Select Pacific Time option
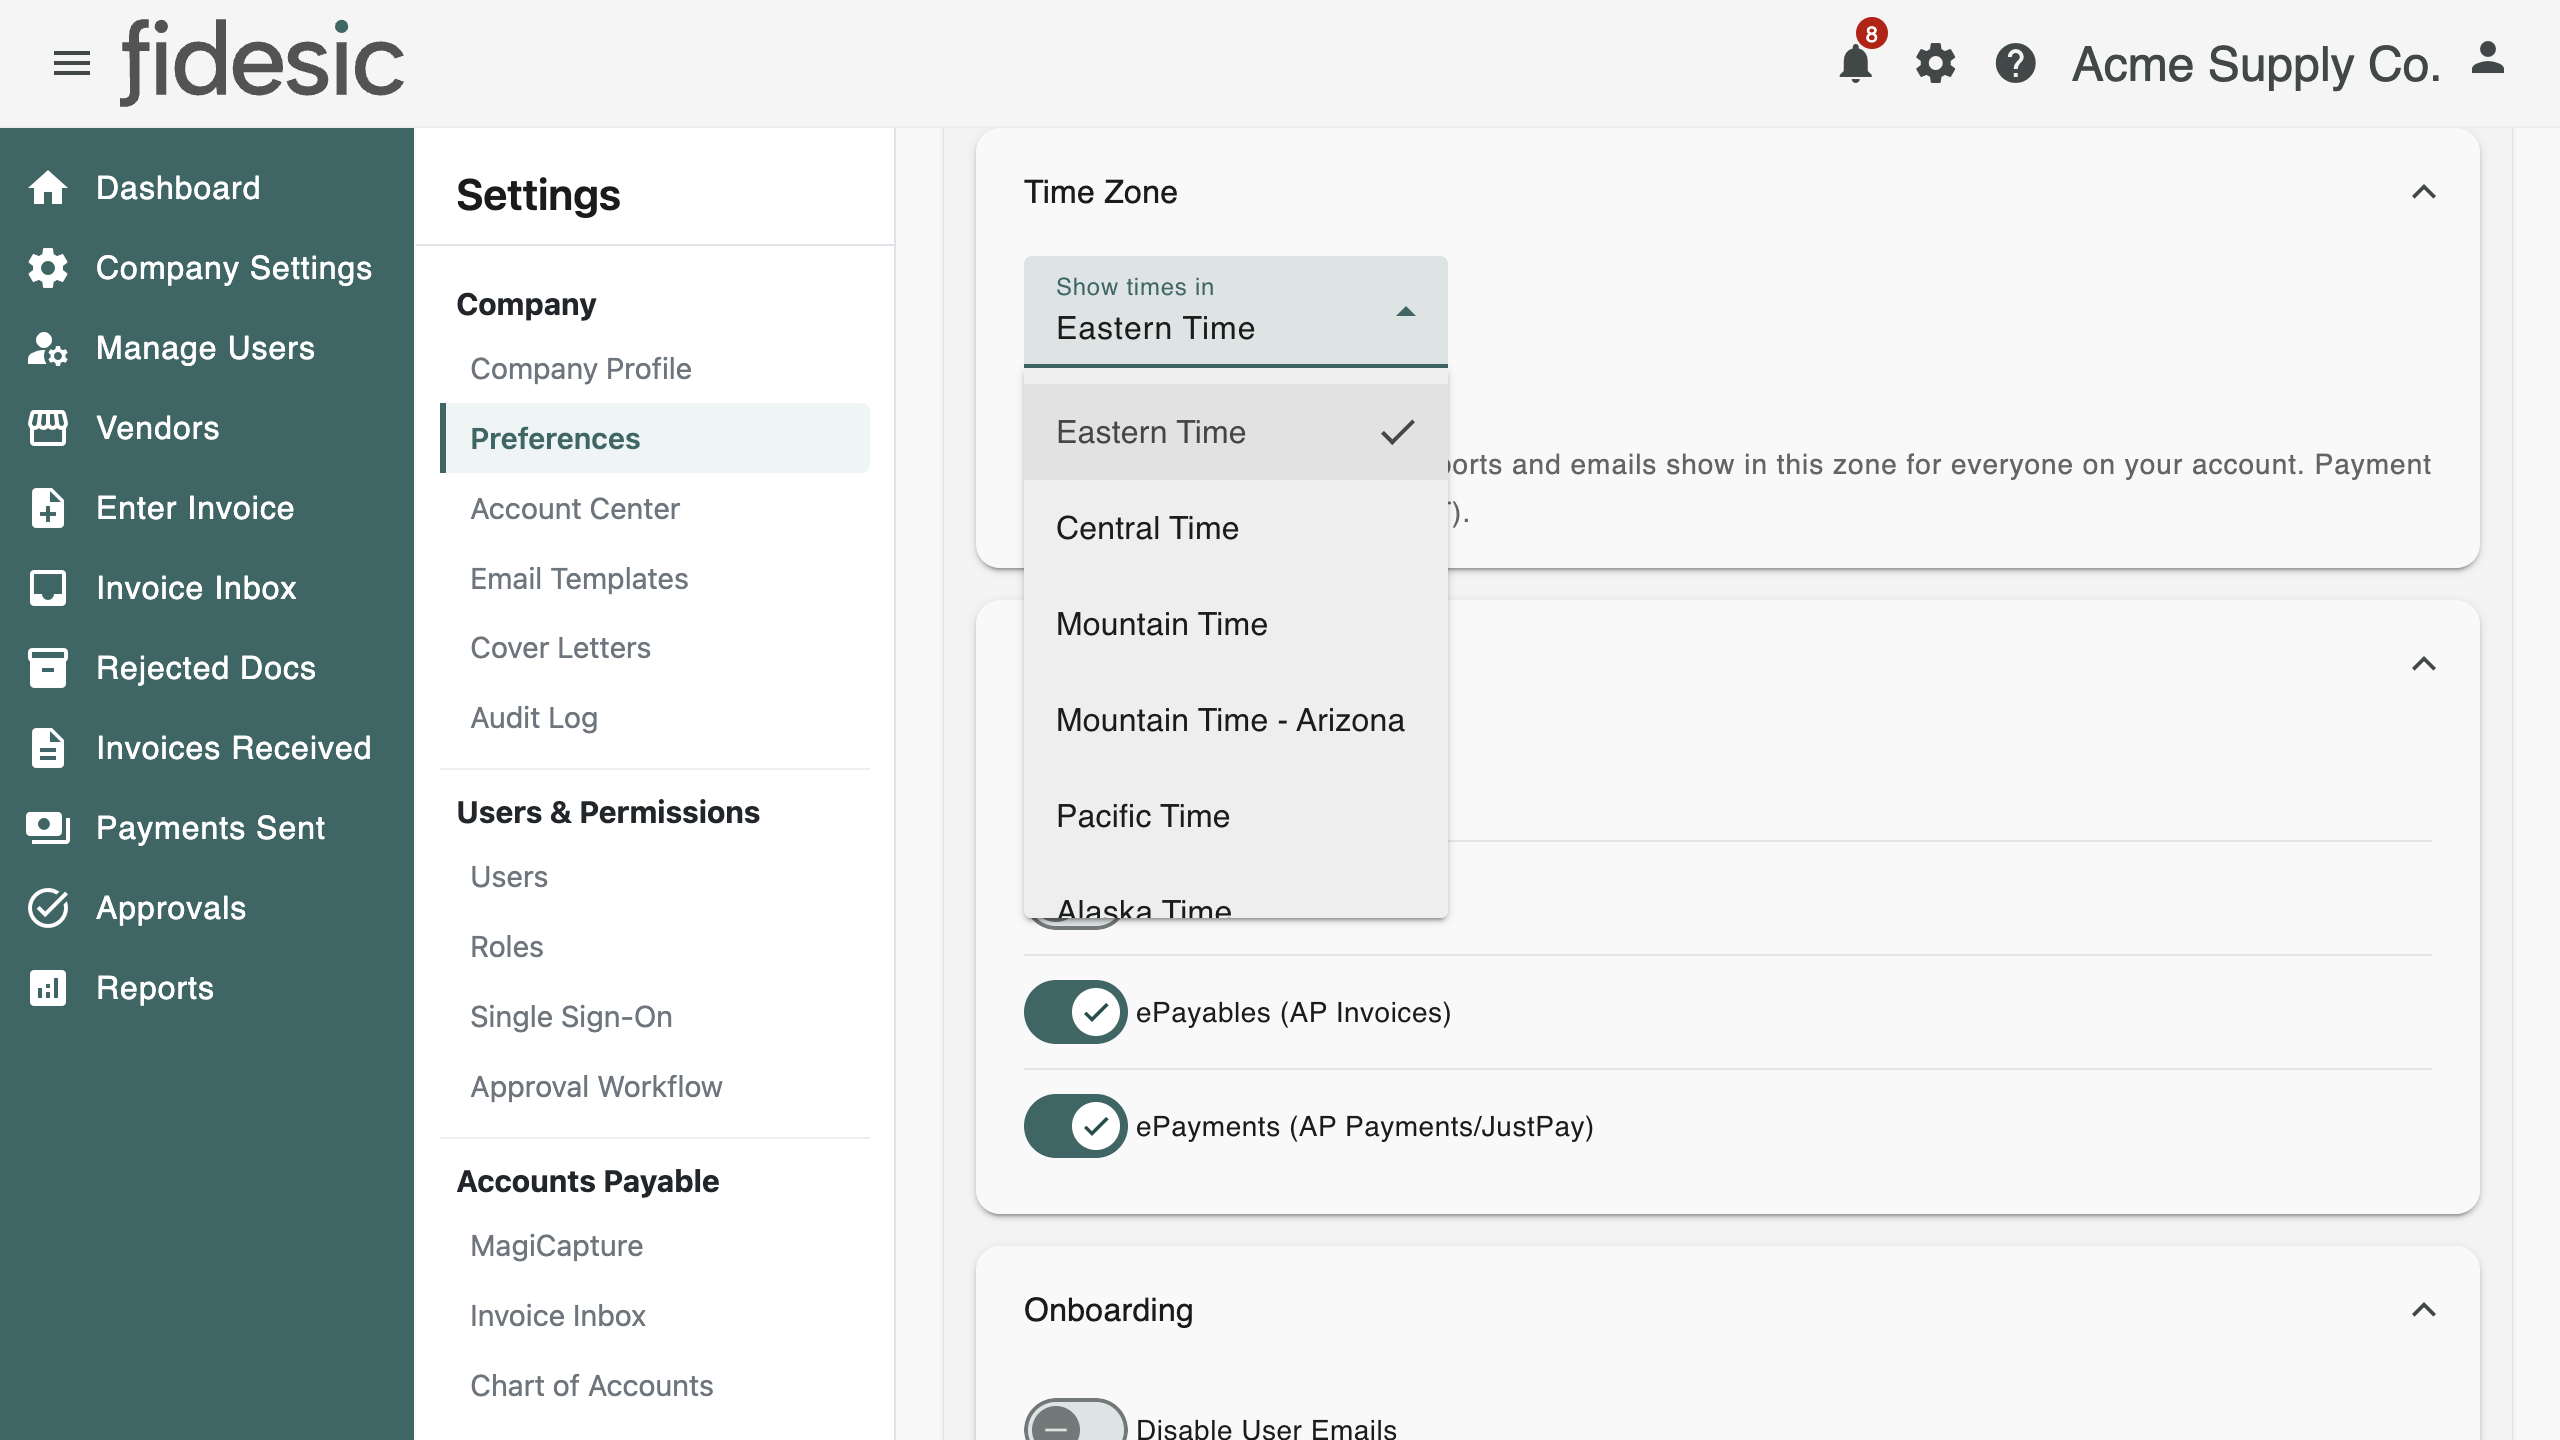 pyautogui.click(x=1235, y=816)
